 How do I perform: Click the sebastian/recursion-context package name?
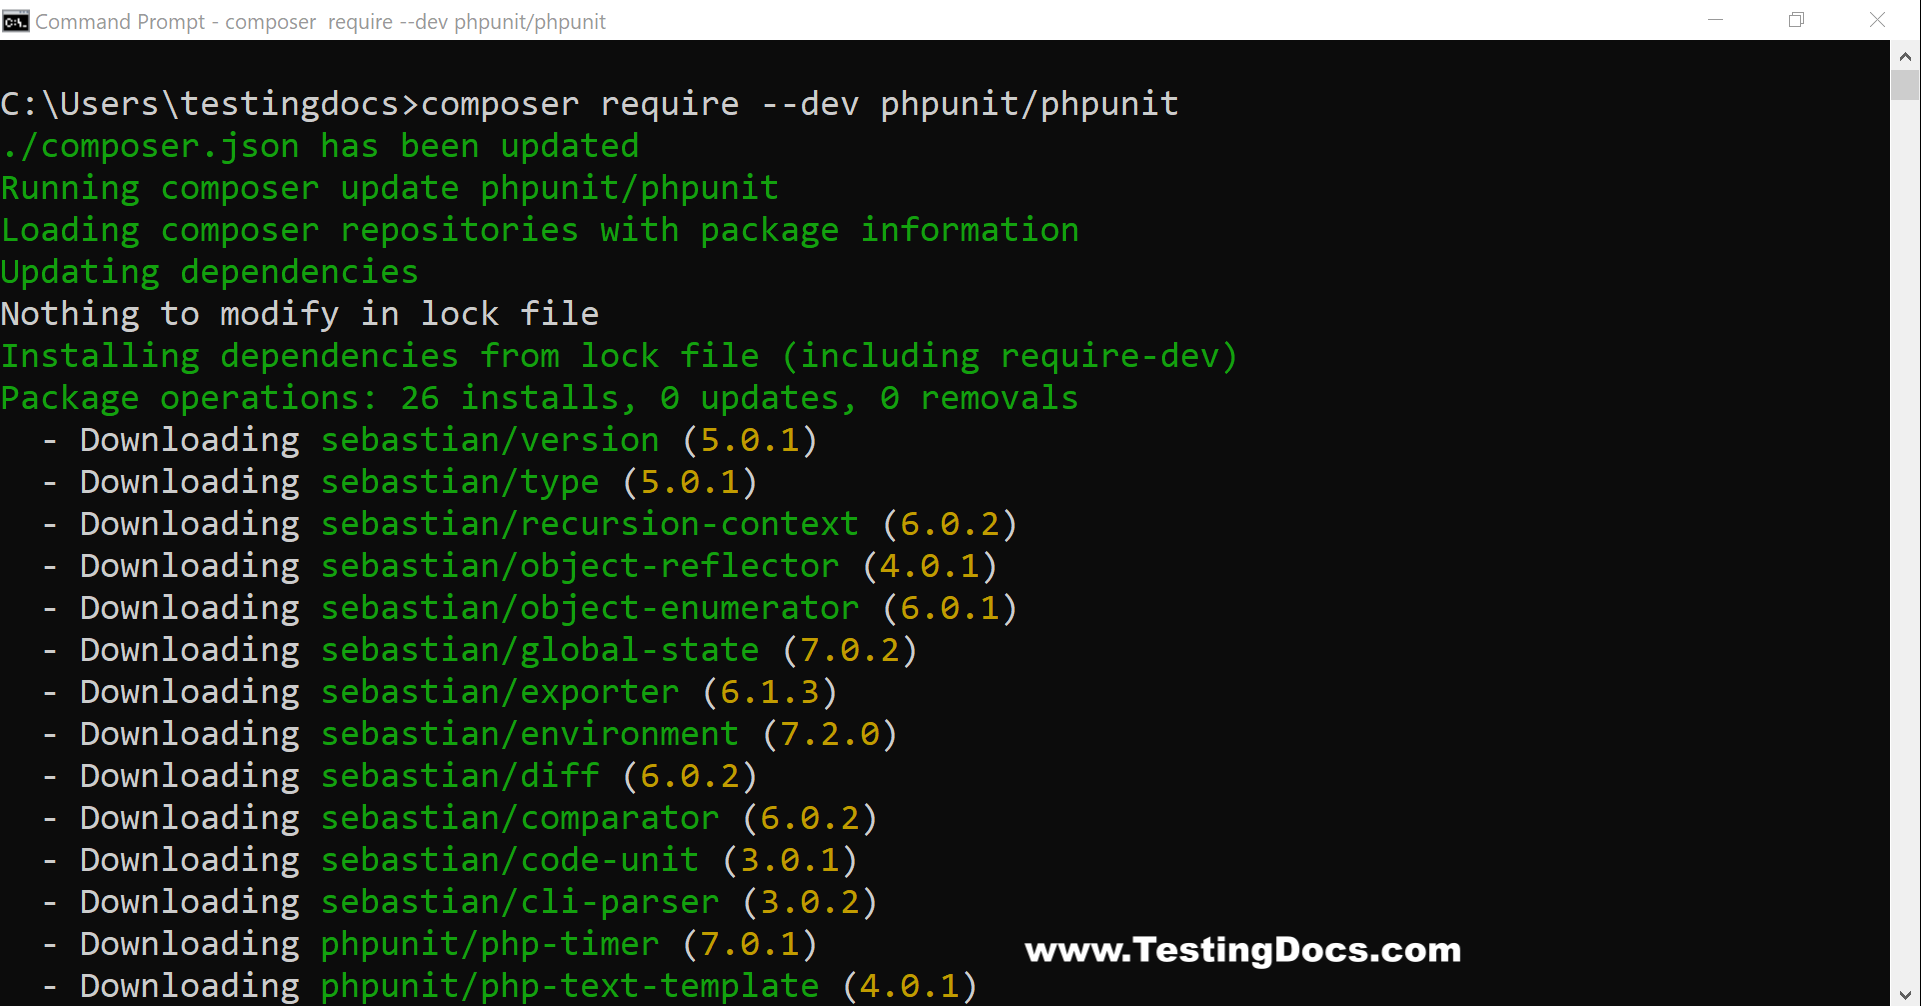589,524
